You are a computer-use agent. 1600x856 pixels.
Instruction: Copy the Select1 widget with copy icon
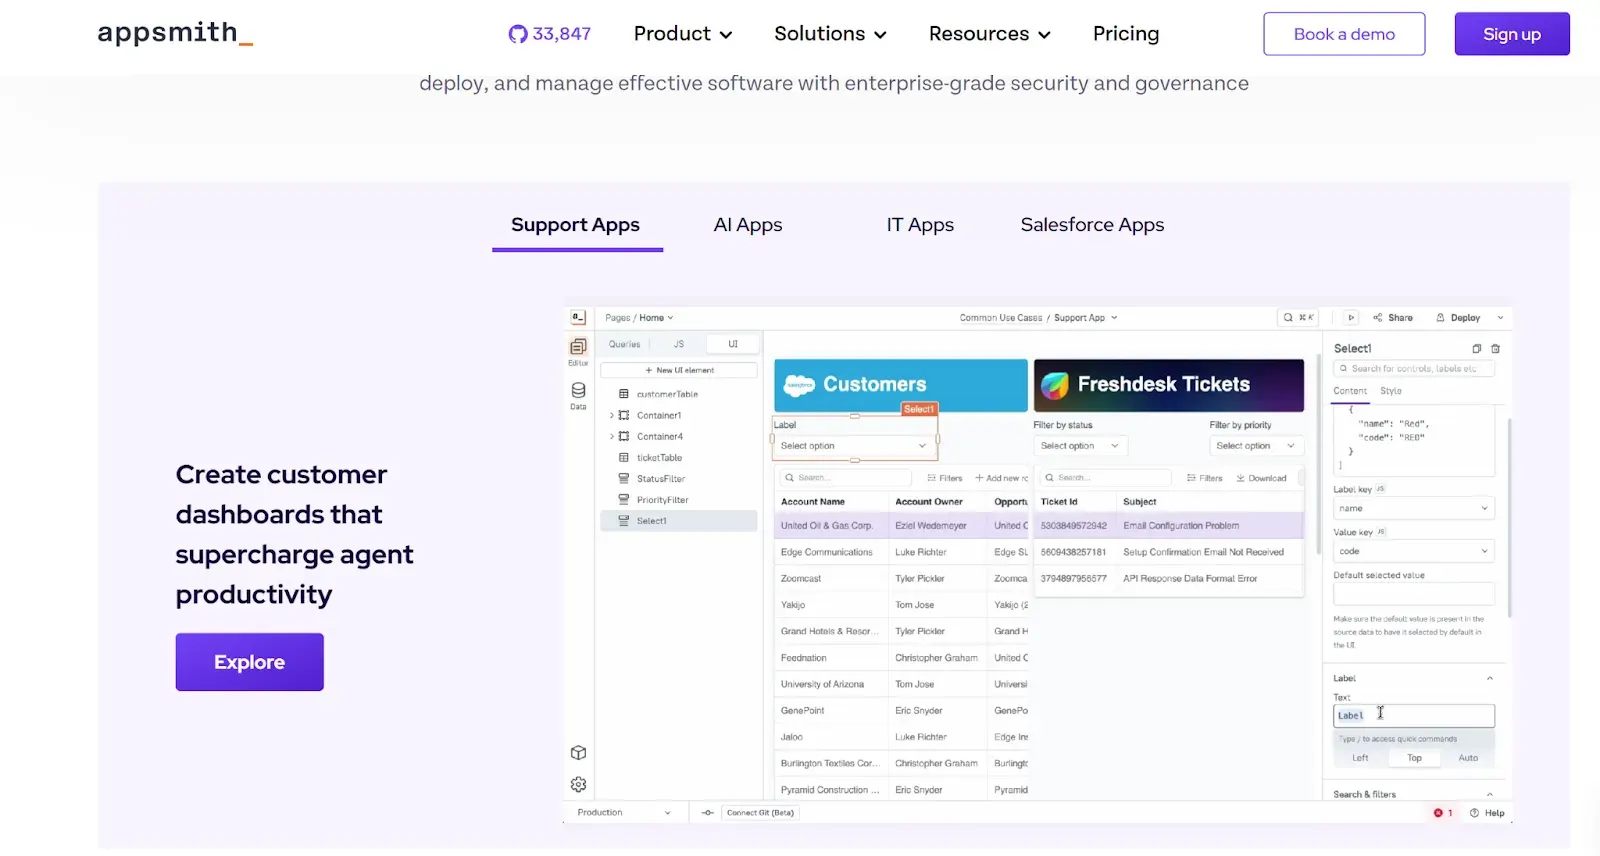point(1476,349)
